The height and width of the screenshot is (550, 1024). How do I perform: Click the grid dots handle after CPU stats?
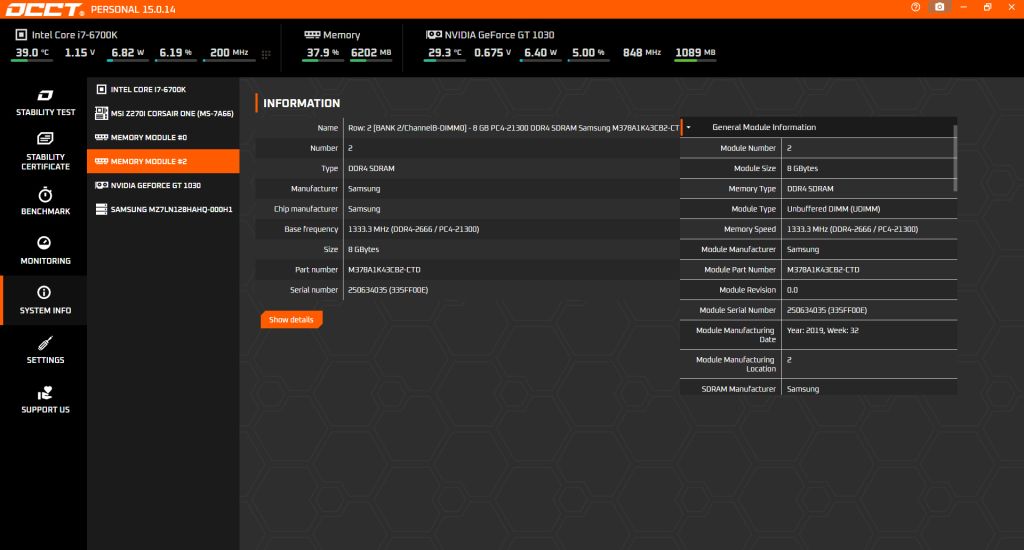pos(266,54)
